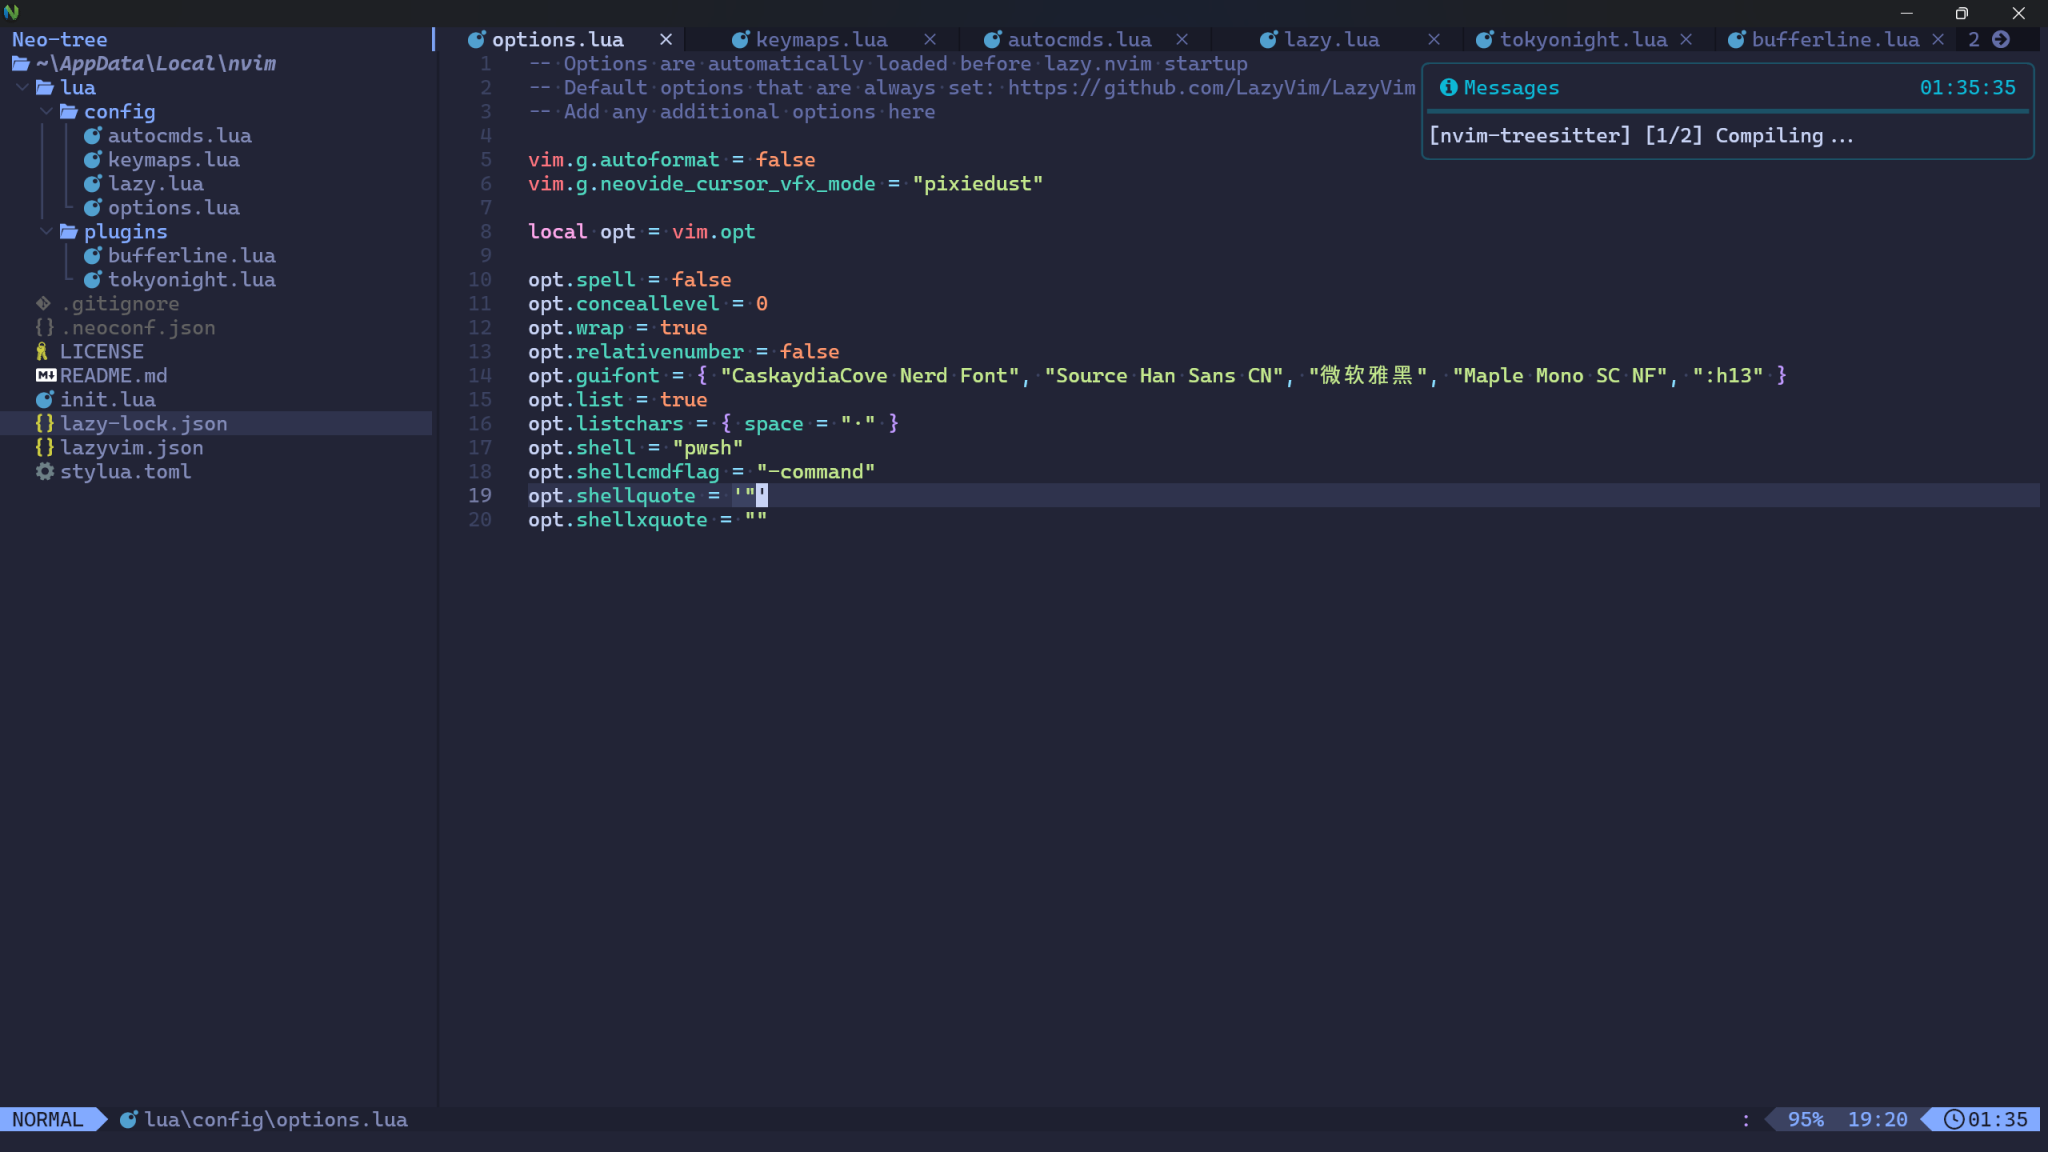Screen dimensions: 2048x1152
Task: Click the Lua icon on the options.lua tab
Action: [x=477, y=40]
